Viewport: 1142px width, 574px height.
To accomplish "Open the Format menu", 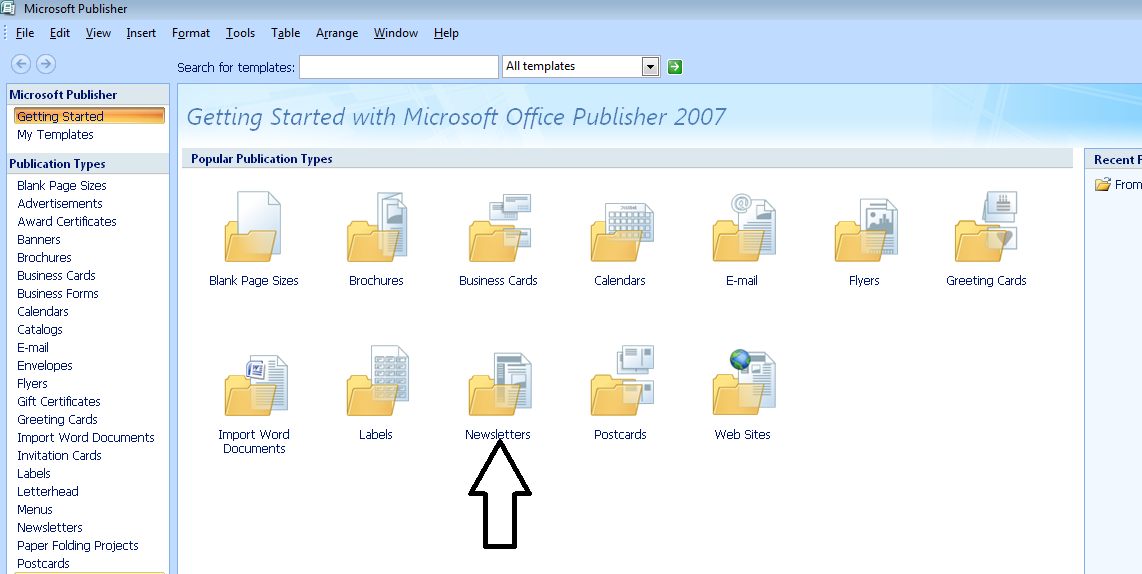I will (191, 33).
